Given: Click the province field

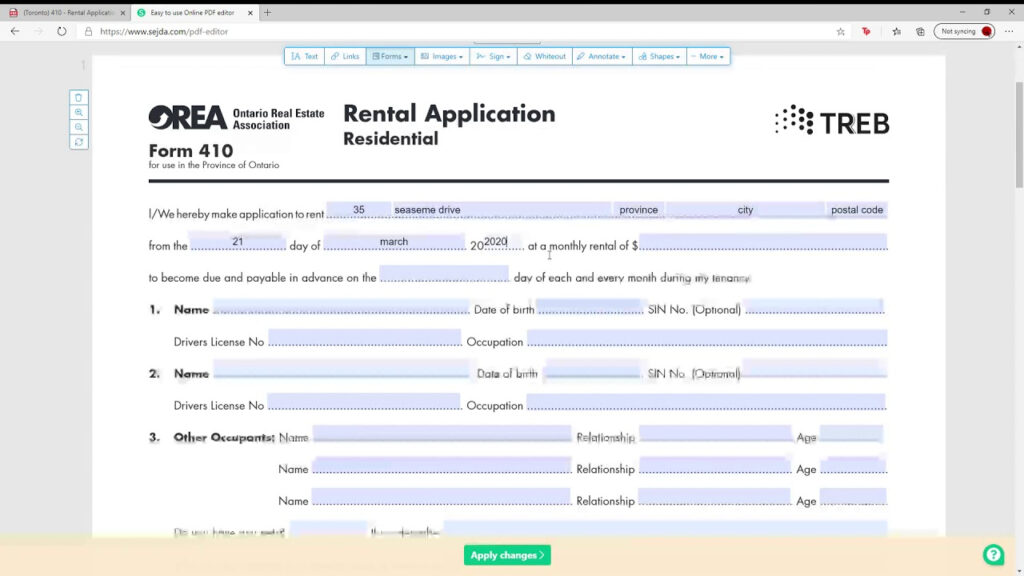Looking at the screenshot, I should (x=639, y=210).
